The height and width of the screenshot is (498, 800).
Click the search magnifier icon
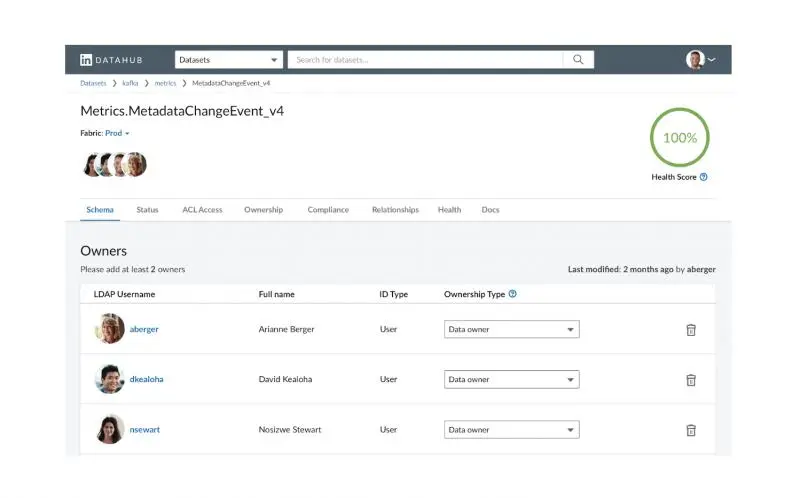coord(578,60)
